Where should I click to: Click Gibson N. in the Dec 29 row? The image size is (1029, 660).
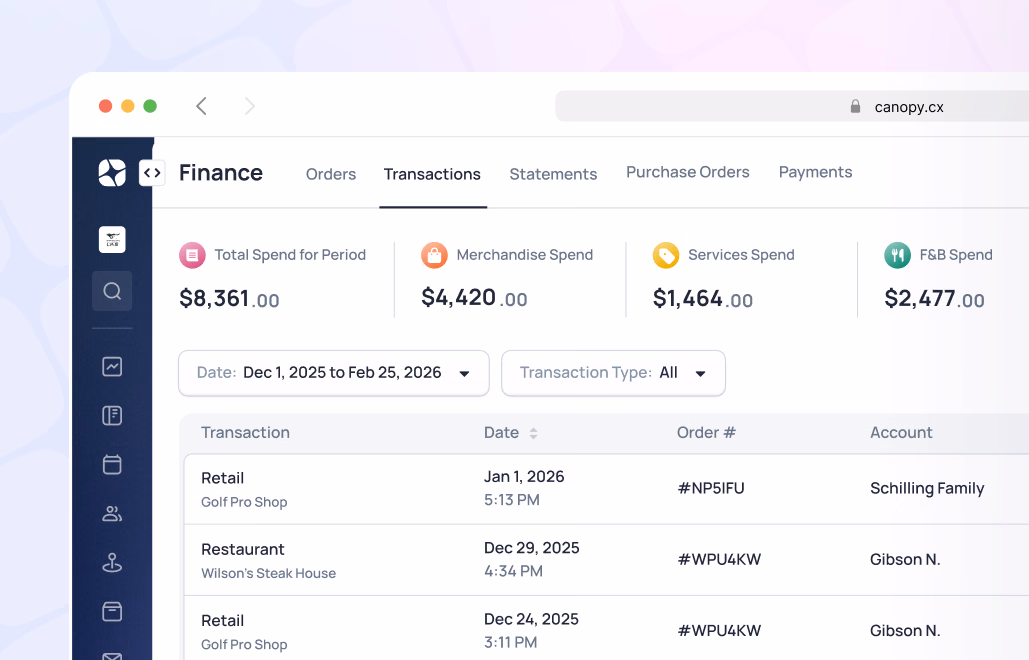(905, 560)
